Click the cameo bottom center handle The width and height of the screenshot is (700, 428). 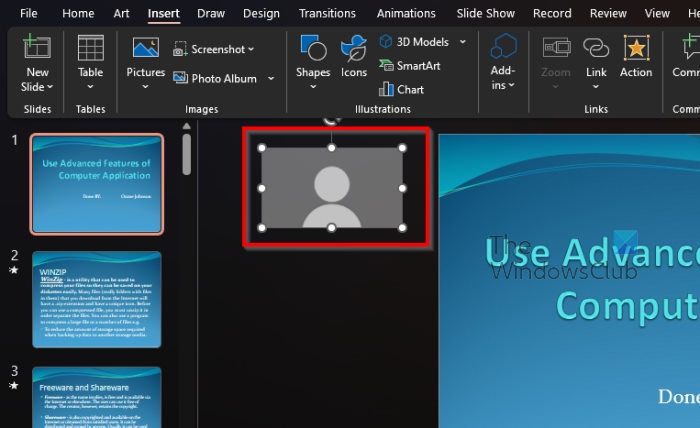point(332,228)
